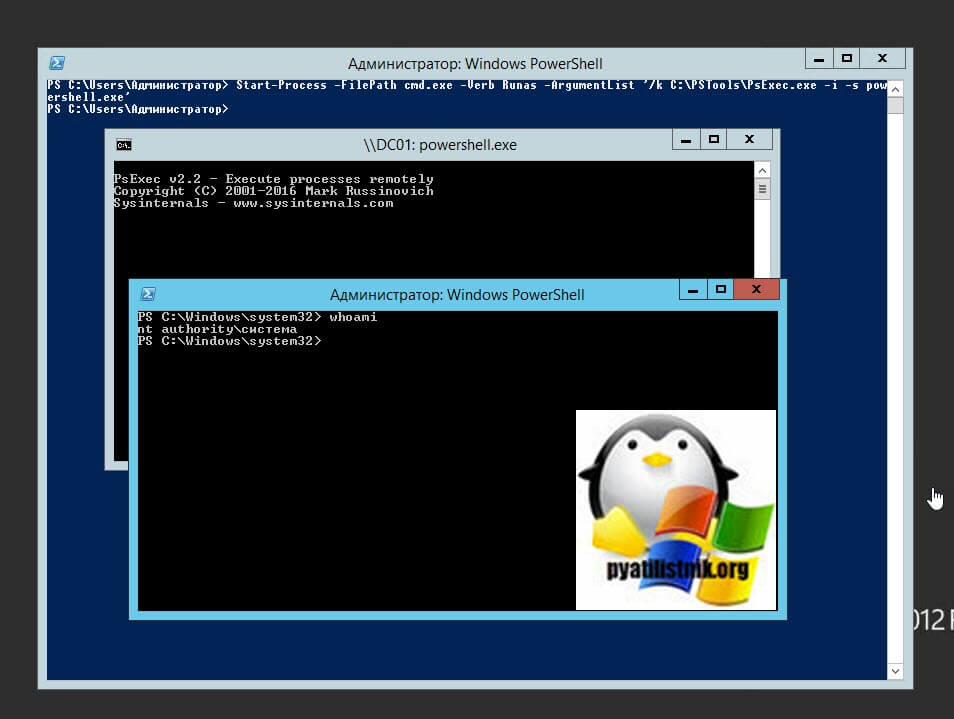Click the outer window title 'Администратор: Windows PowerShell'
The image size is (954, 719).
[x=475, y=64]
